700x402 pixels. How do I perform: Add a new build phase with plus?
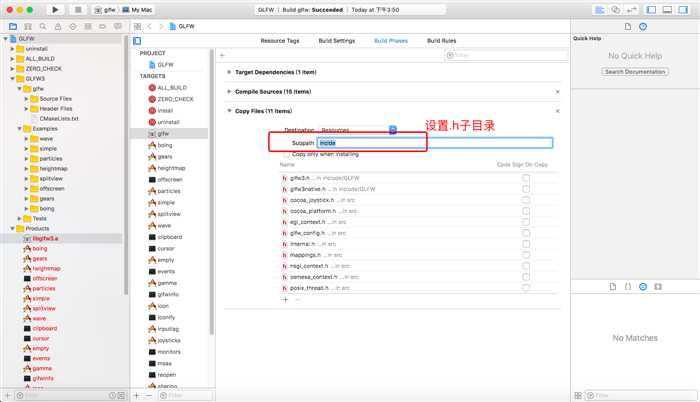point(222,55)
